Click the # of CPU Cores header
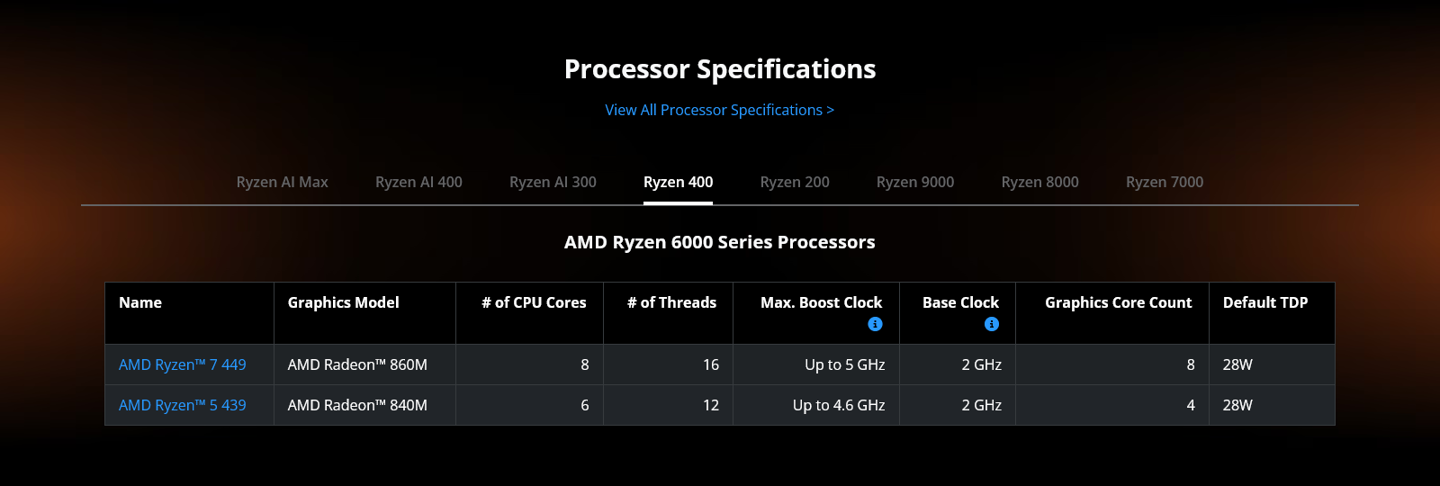Screen dimensions: 1440x486 tap(534, 302)
